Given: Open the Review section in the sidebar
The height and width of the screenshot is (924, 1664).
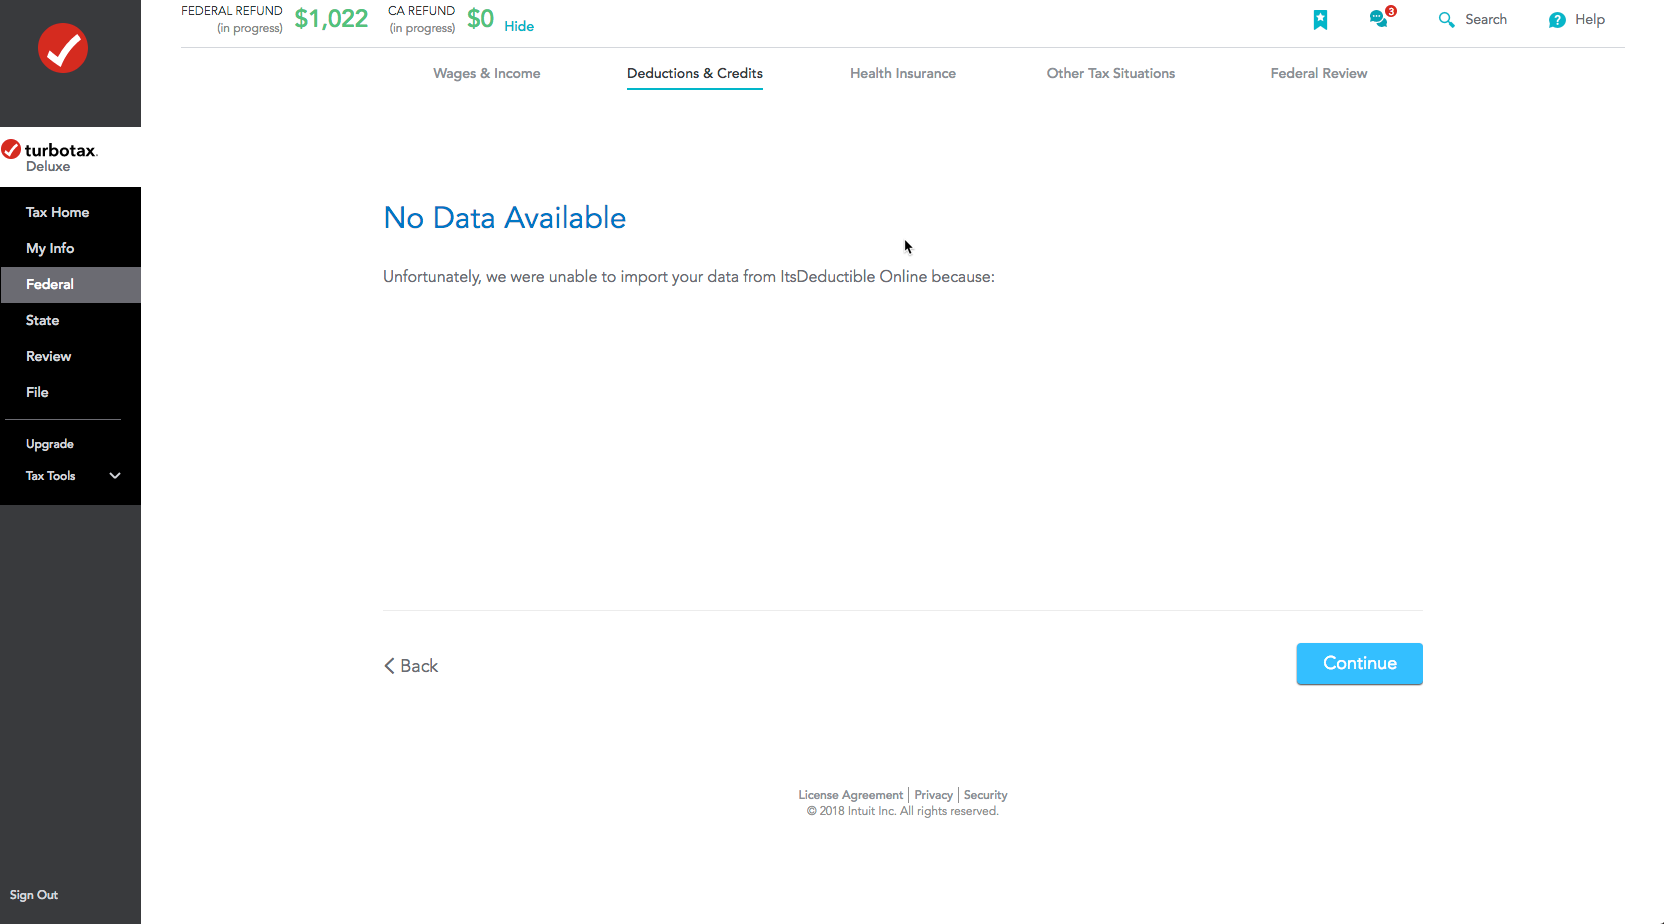Looking at the screenshot, I should 70,356.
